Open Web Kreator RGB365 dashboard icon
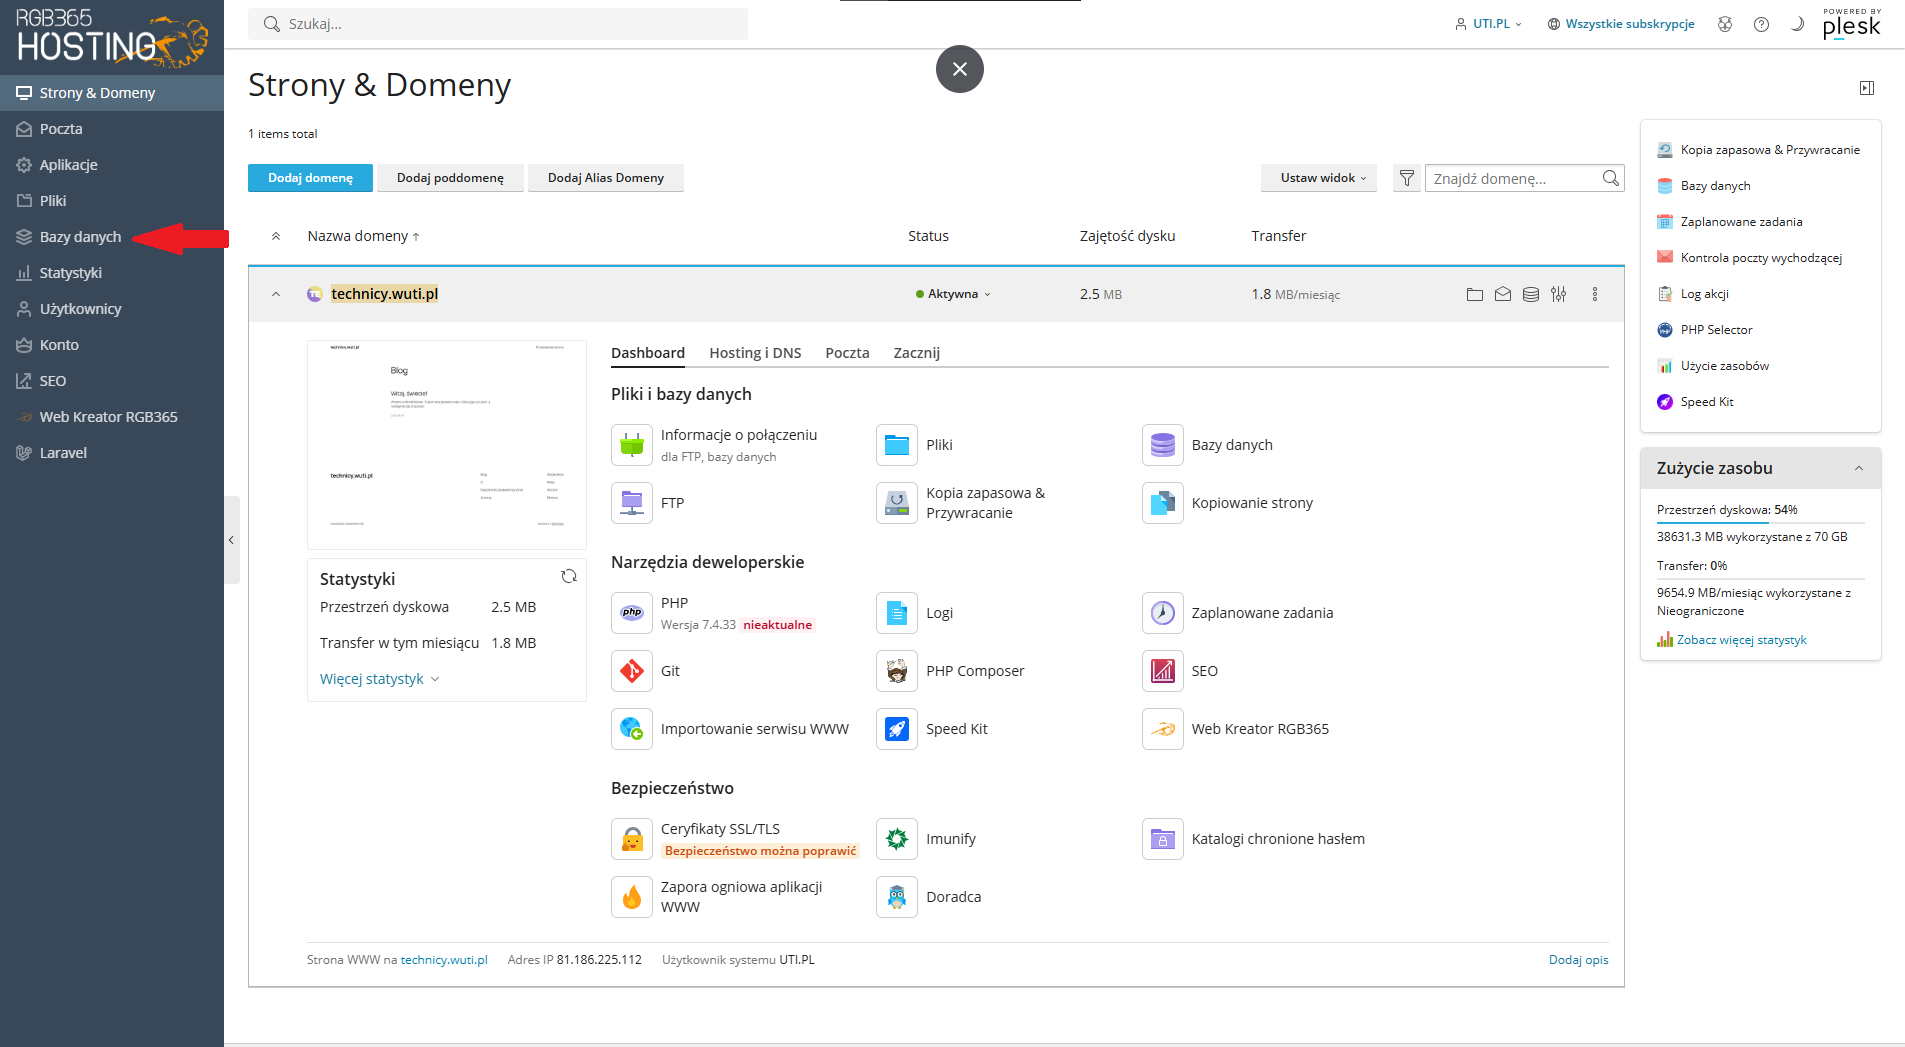 [1163, 729]
